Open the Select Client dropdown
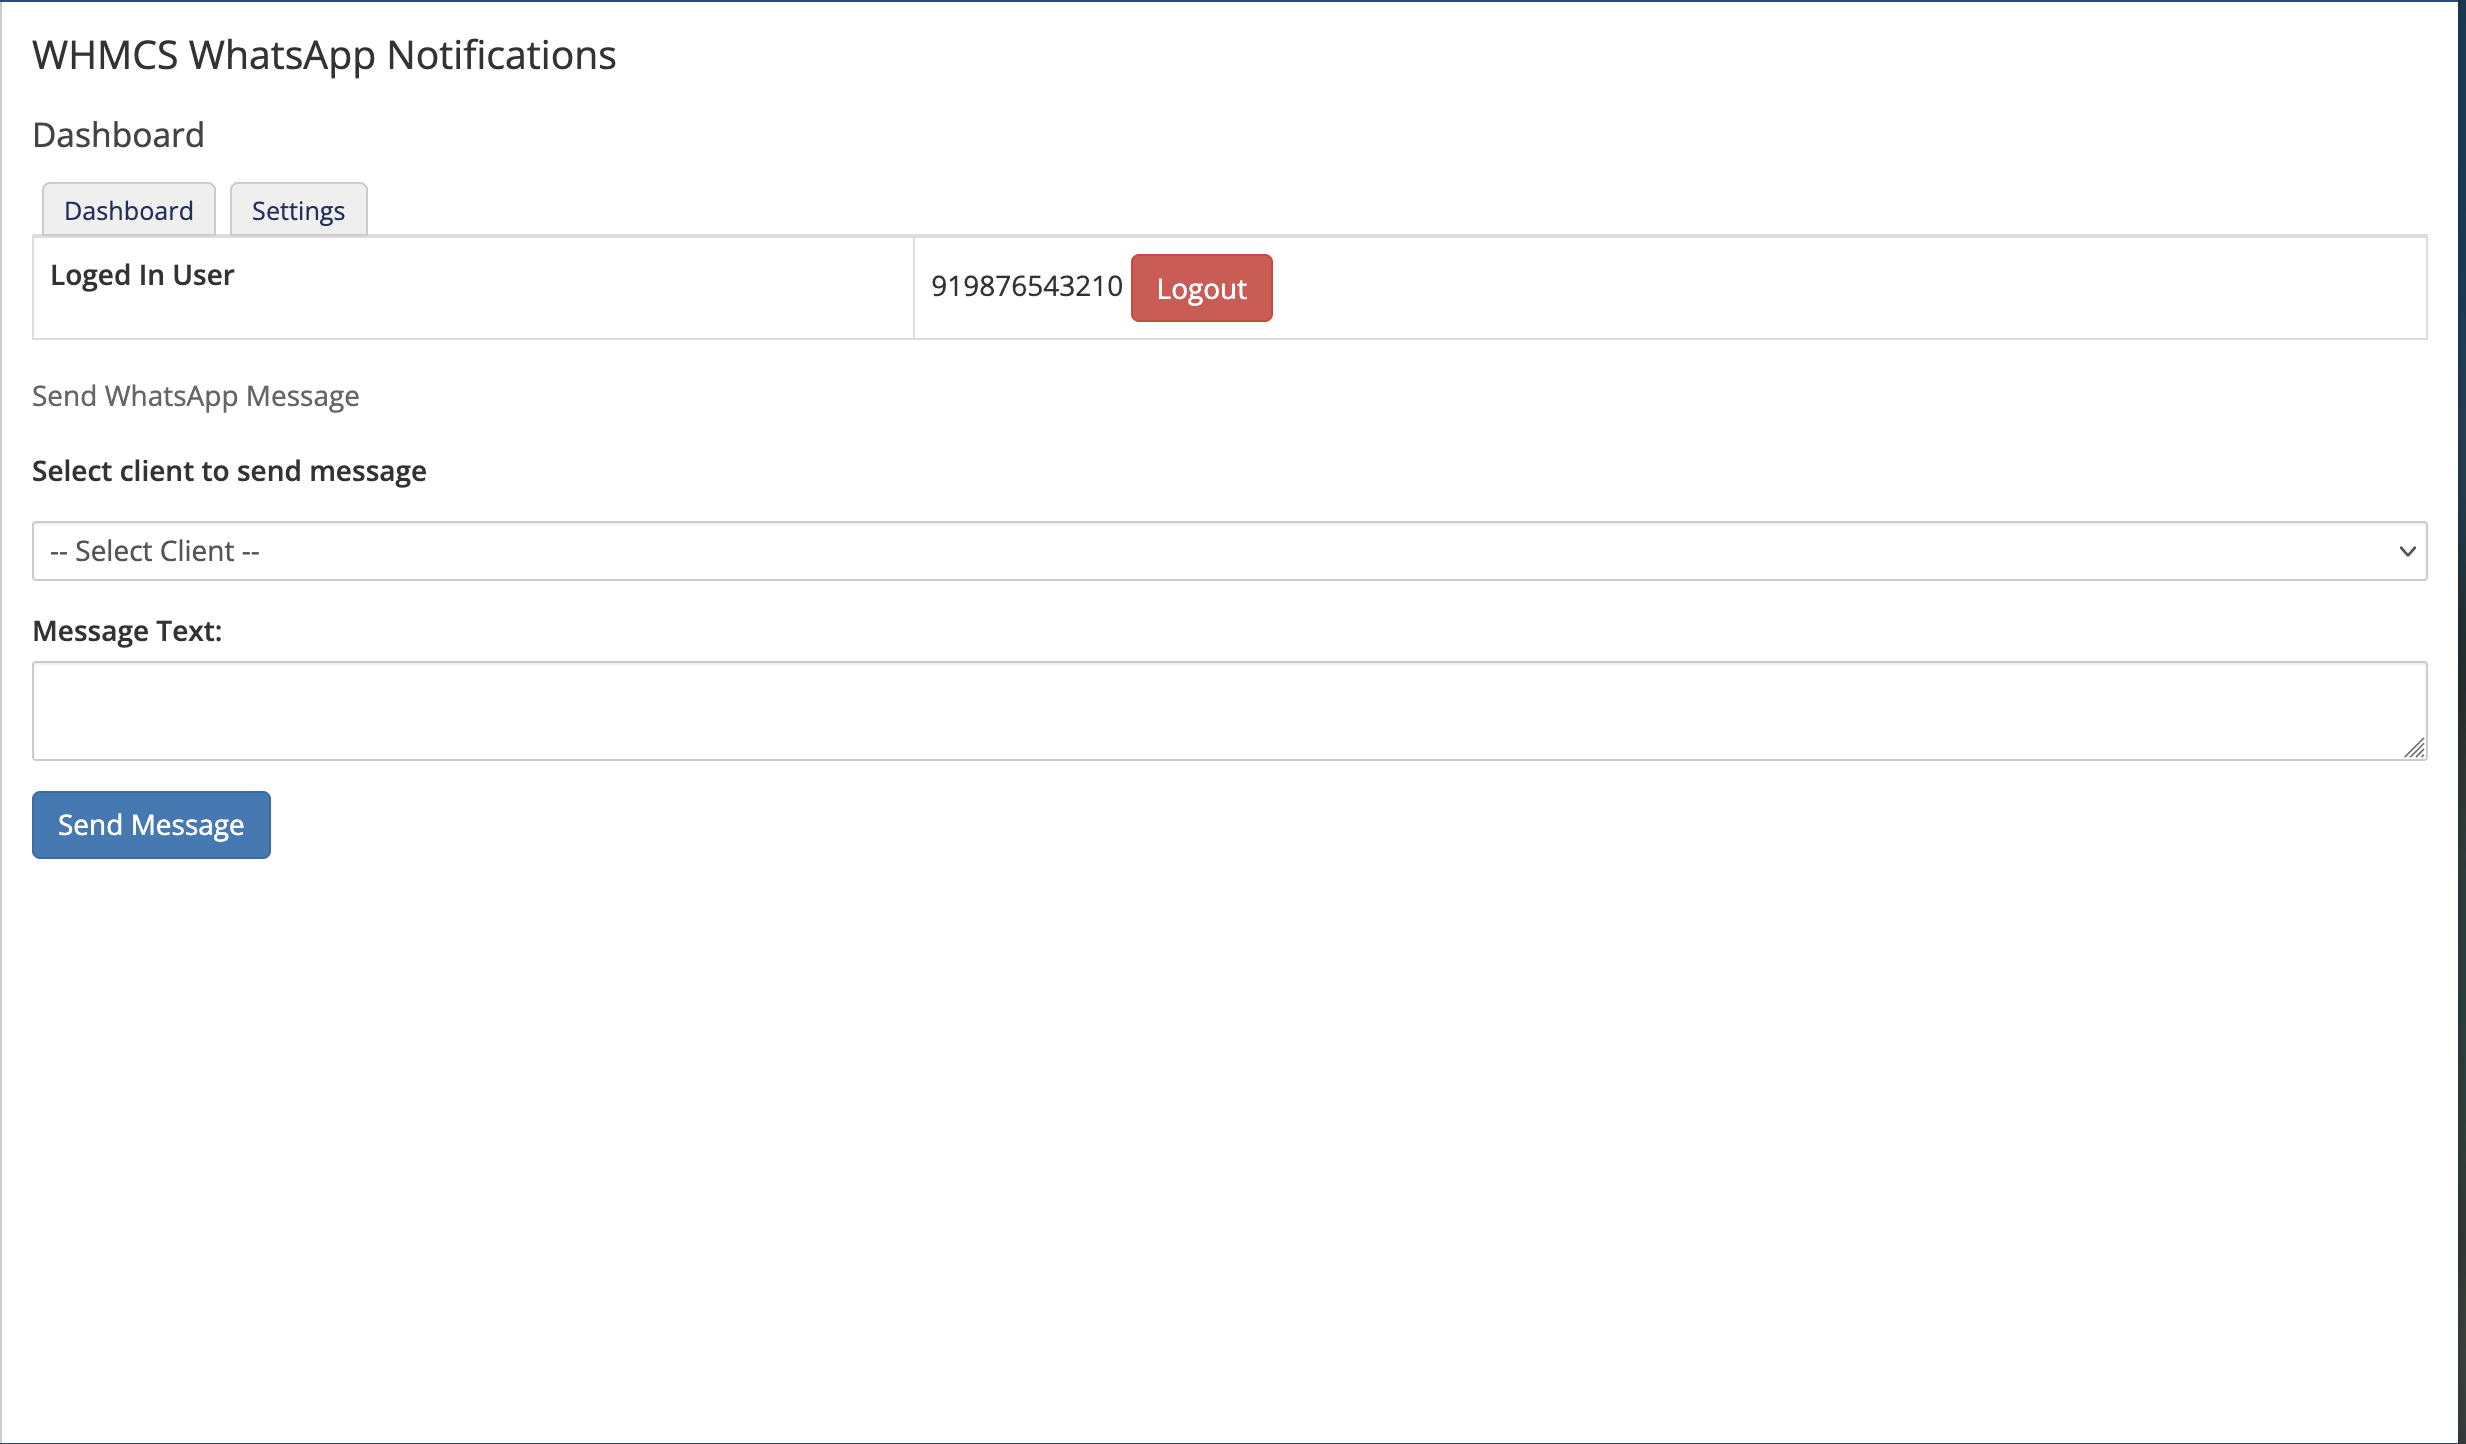The width and height of the screenshot is (2466, 1444). coord(1229,551)
